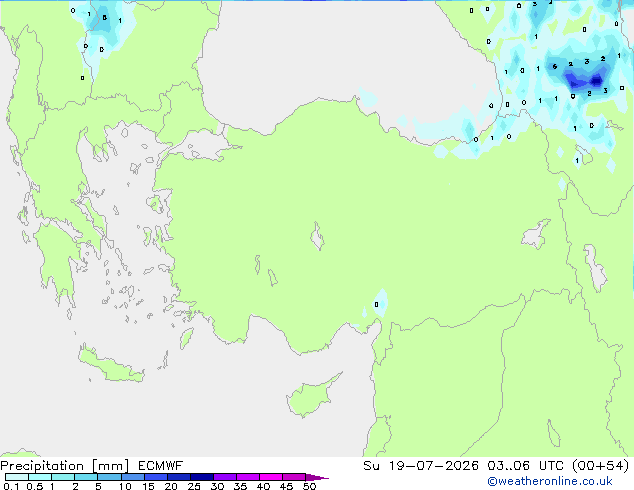The height and width of the screenshot is (490, 634).
Task: Open the weatheronline.co.uk copyright link
Action: 549,481
